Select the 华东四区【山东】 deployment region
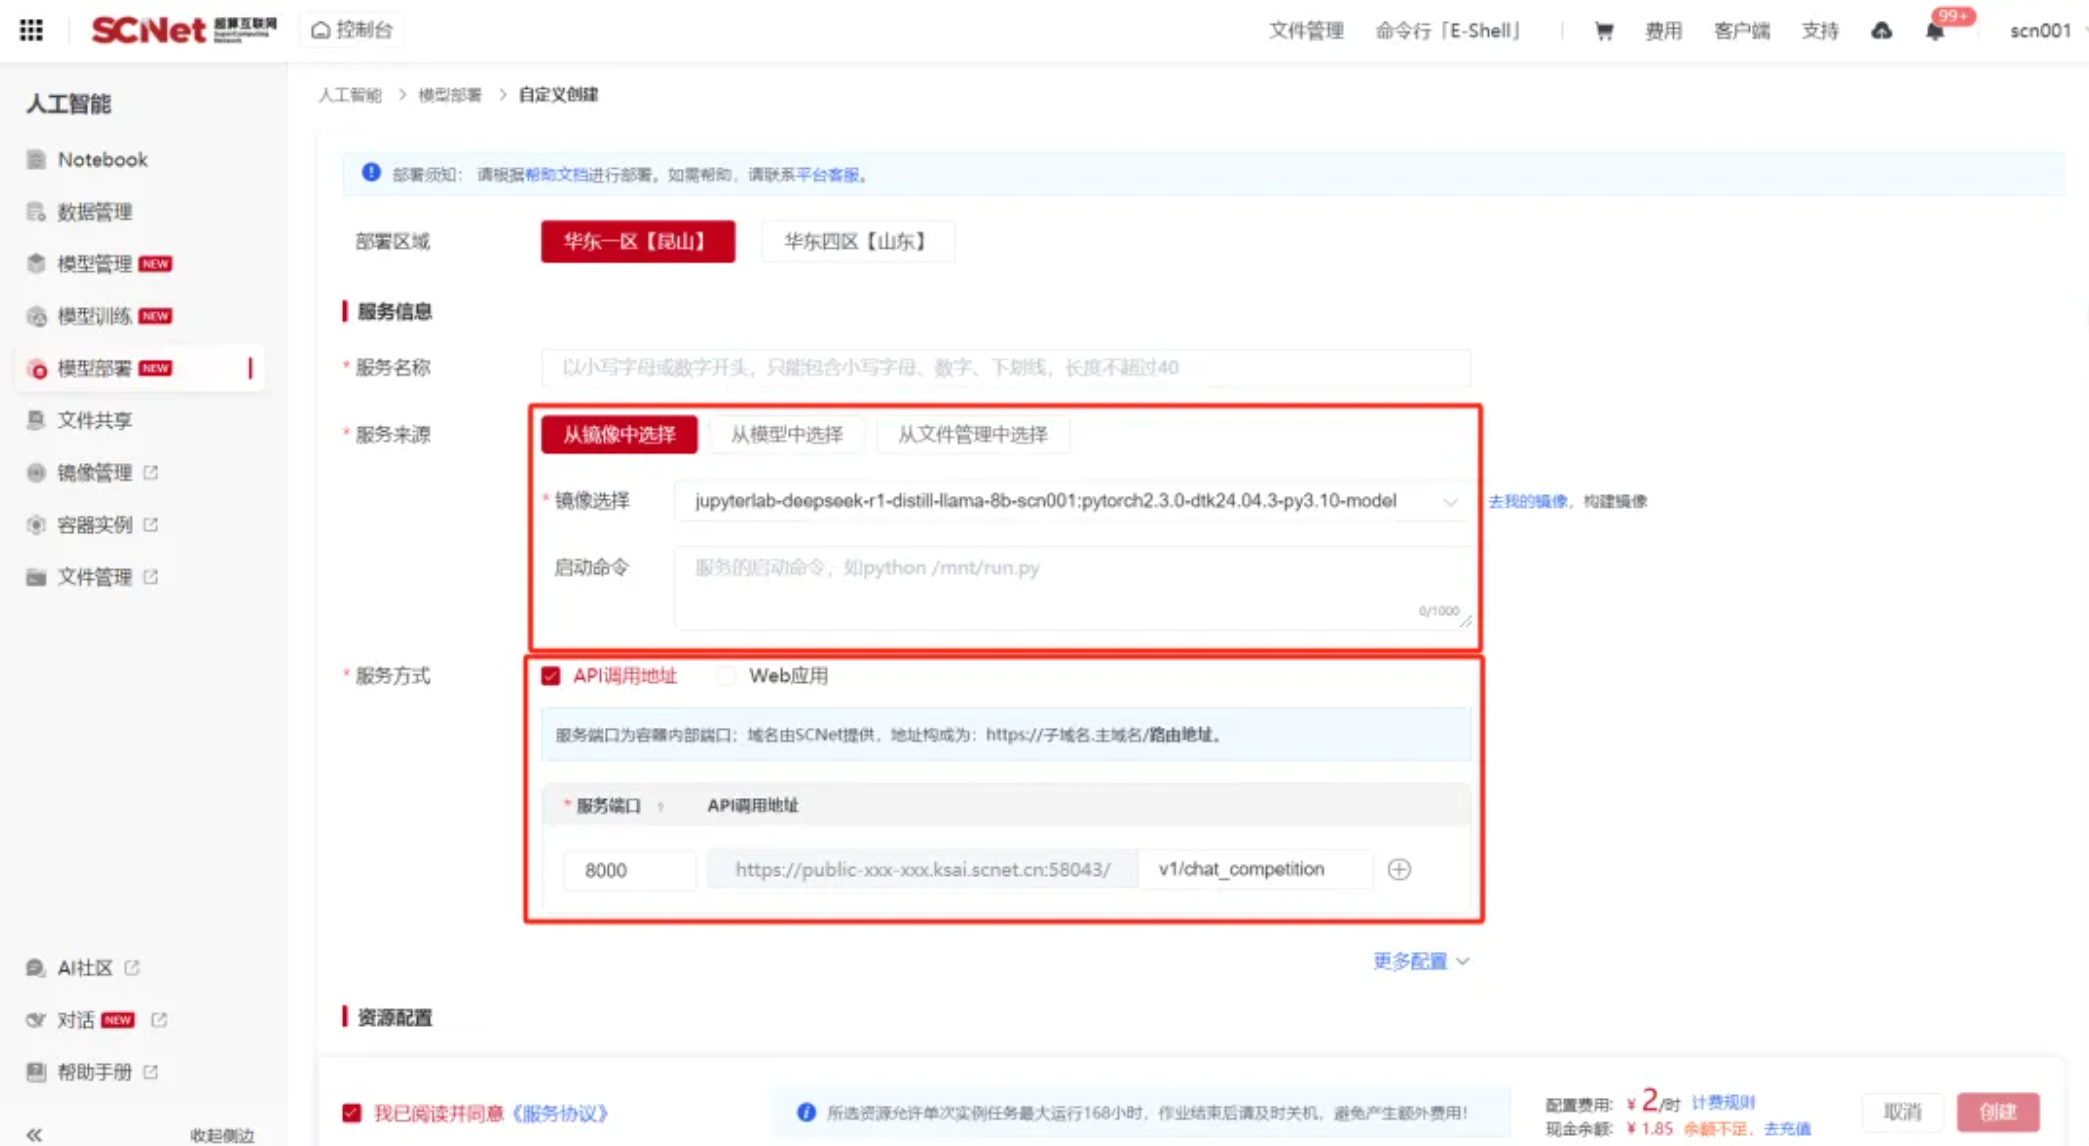This screenshot has width=2089, height=1146. click(x=857, y=241)
